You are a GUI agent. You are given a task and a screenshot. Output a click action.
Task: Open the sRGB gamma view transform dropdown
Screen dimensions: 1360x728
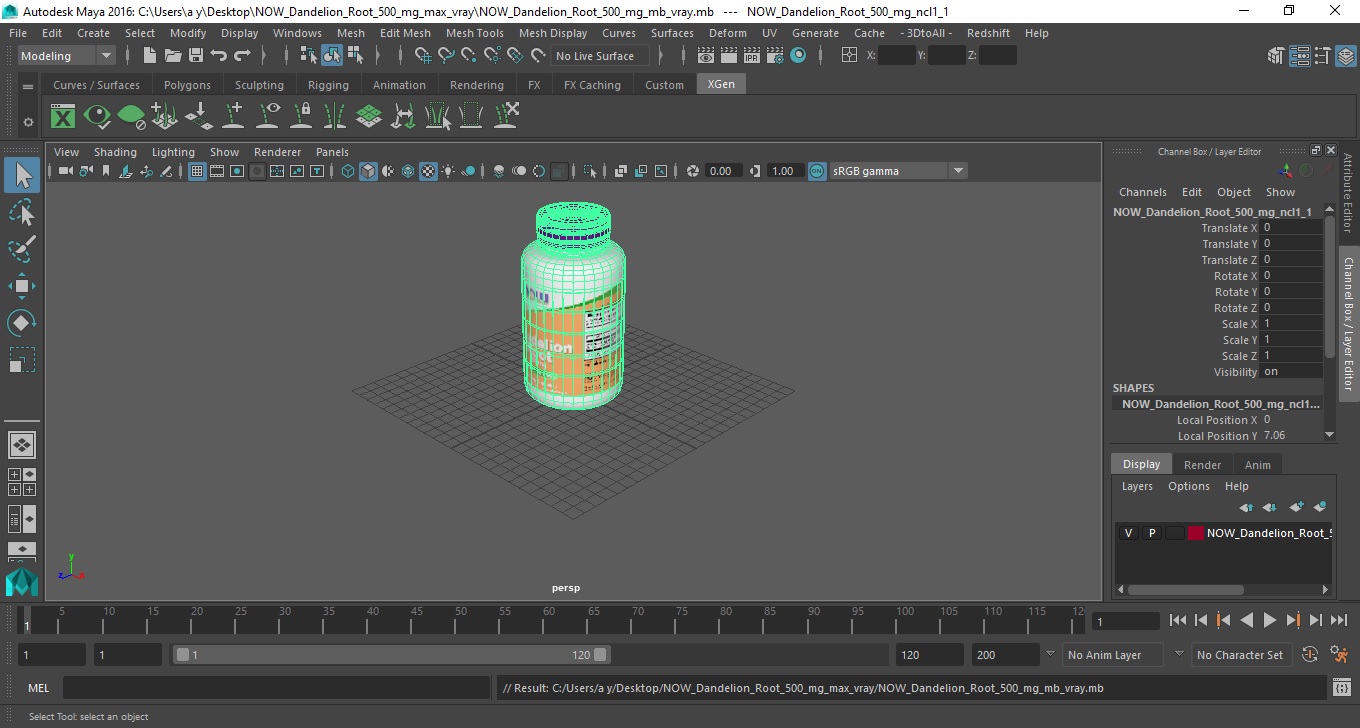(898, 171)
